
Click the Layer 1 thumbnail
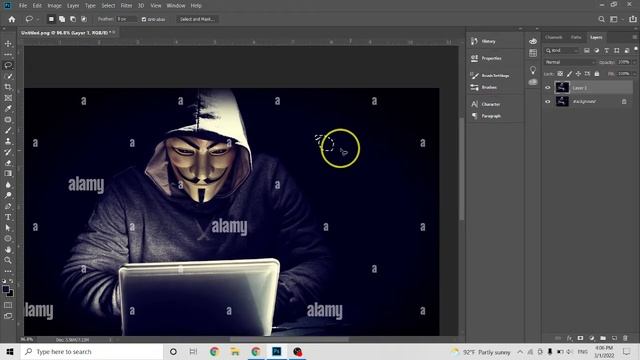click(562, 87)
